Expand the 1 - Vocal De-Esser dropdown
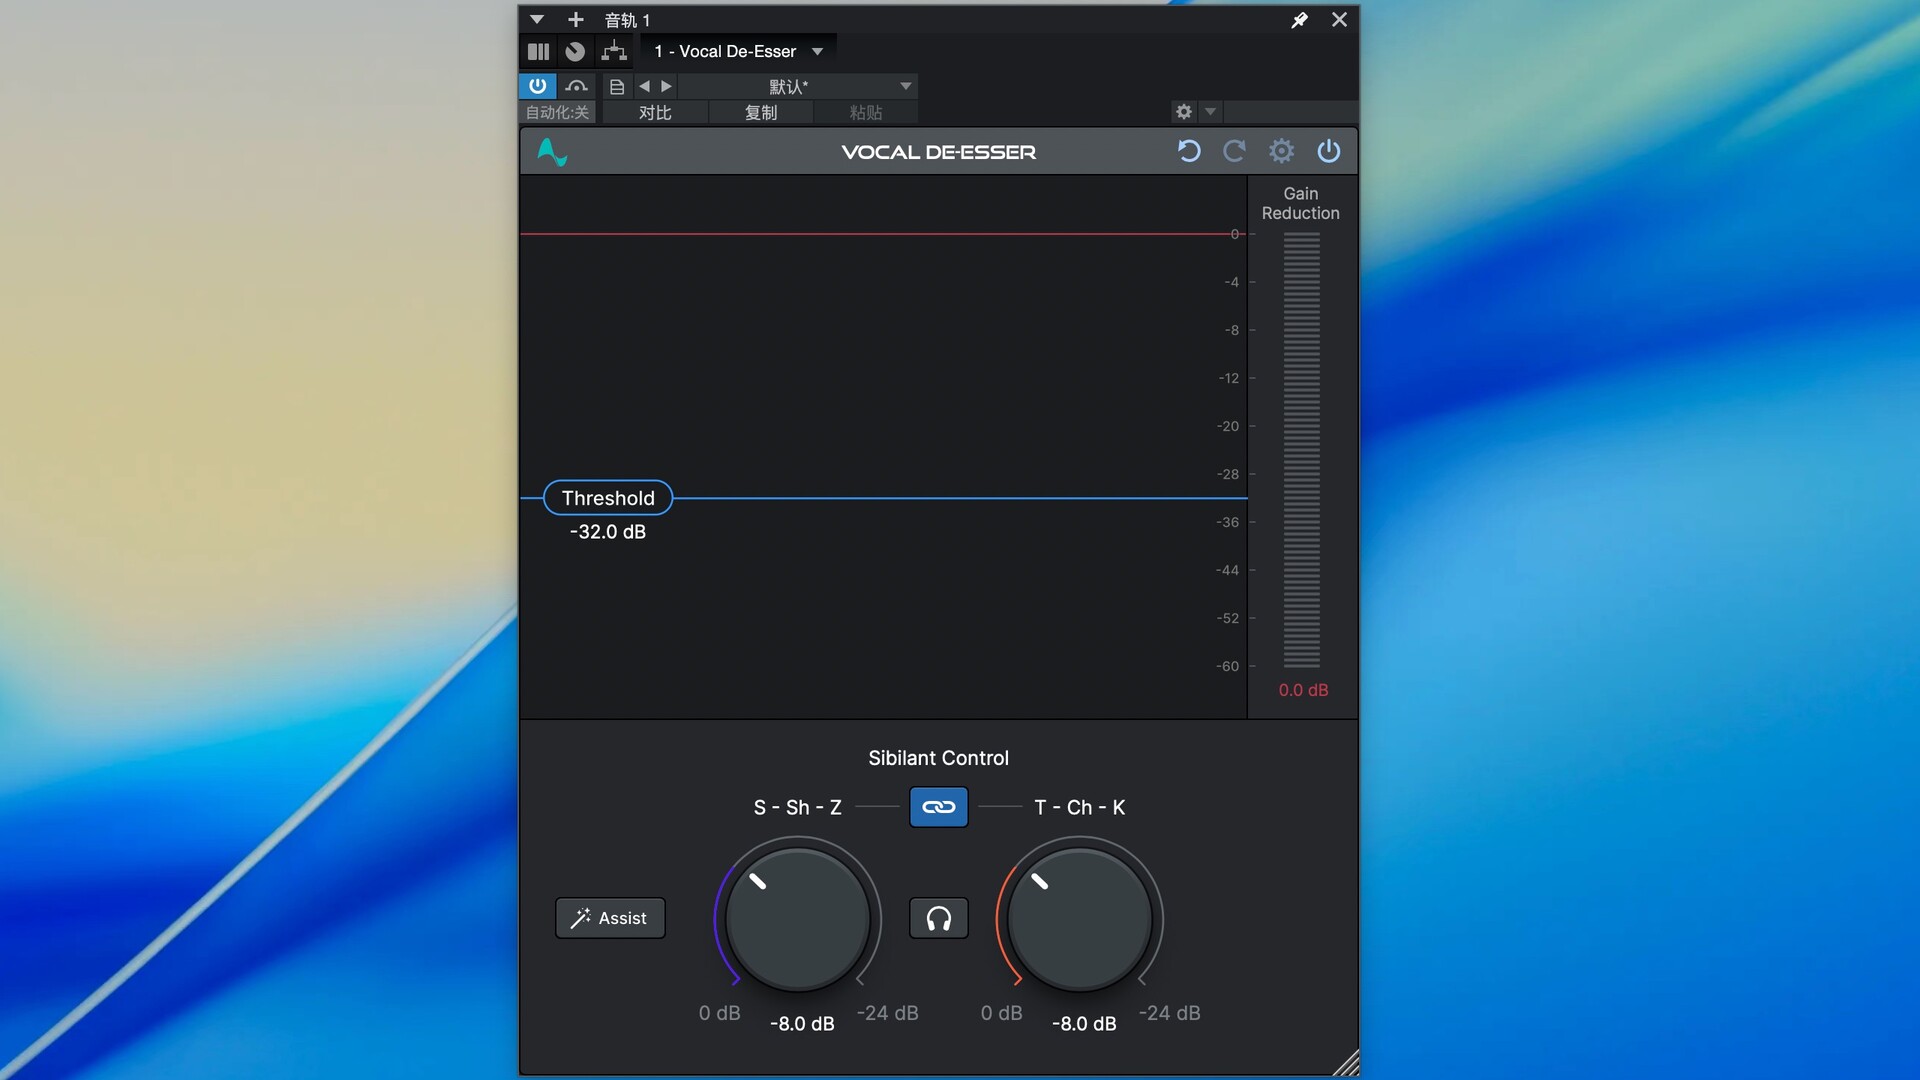Screen dimensions: 1920x1080 tap(817, 51)
